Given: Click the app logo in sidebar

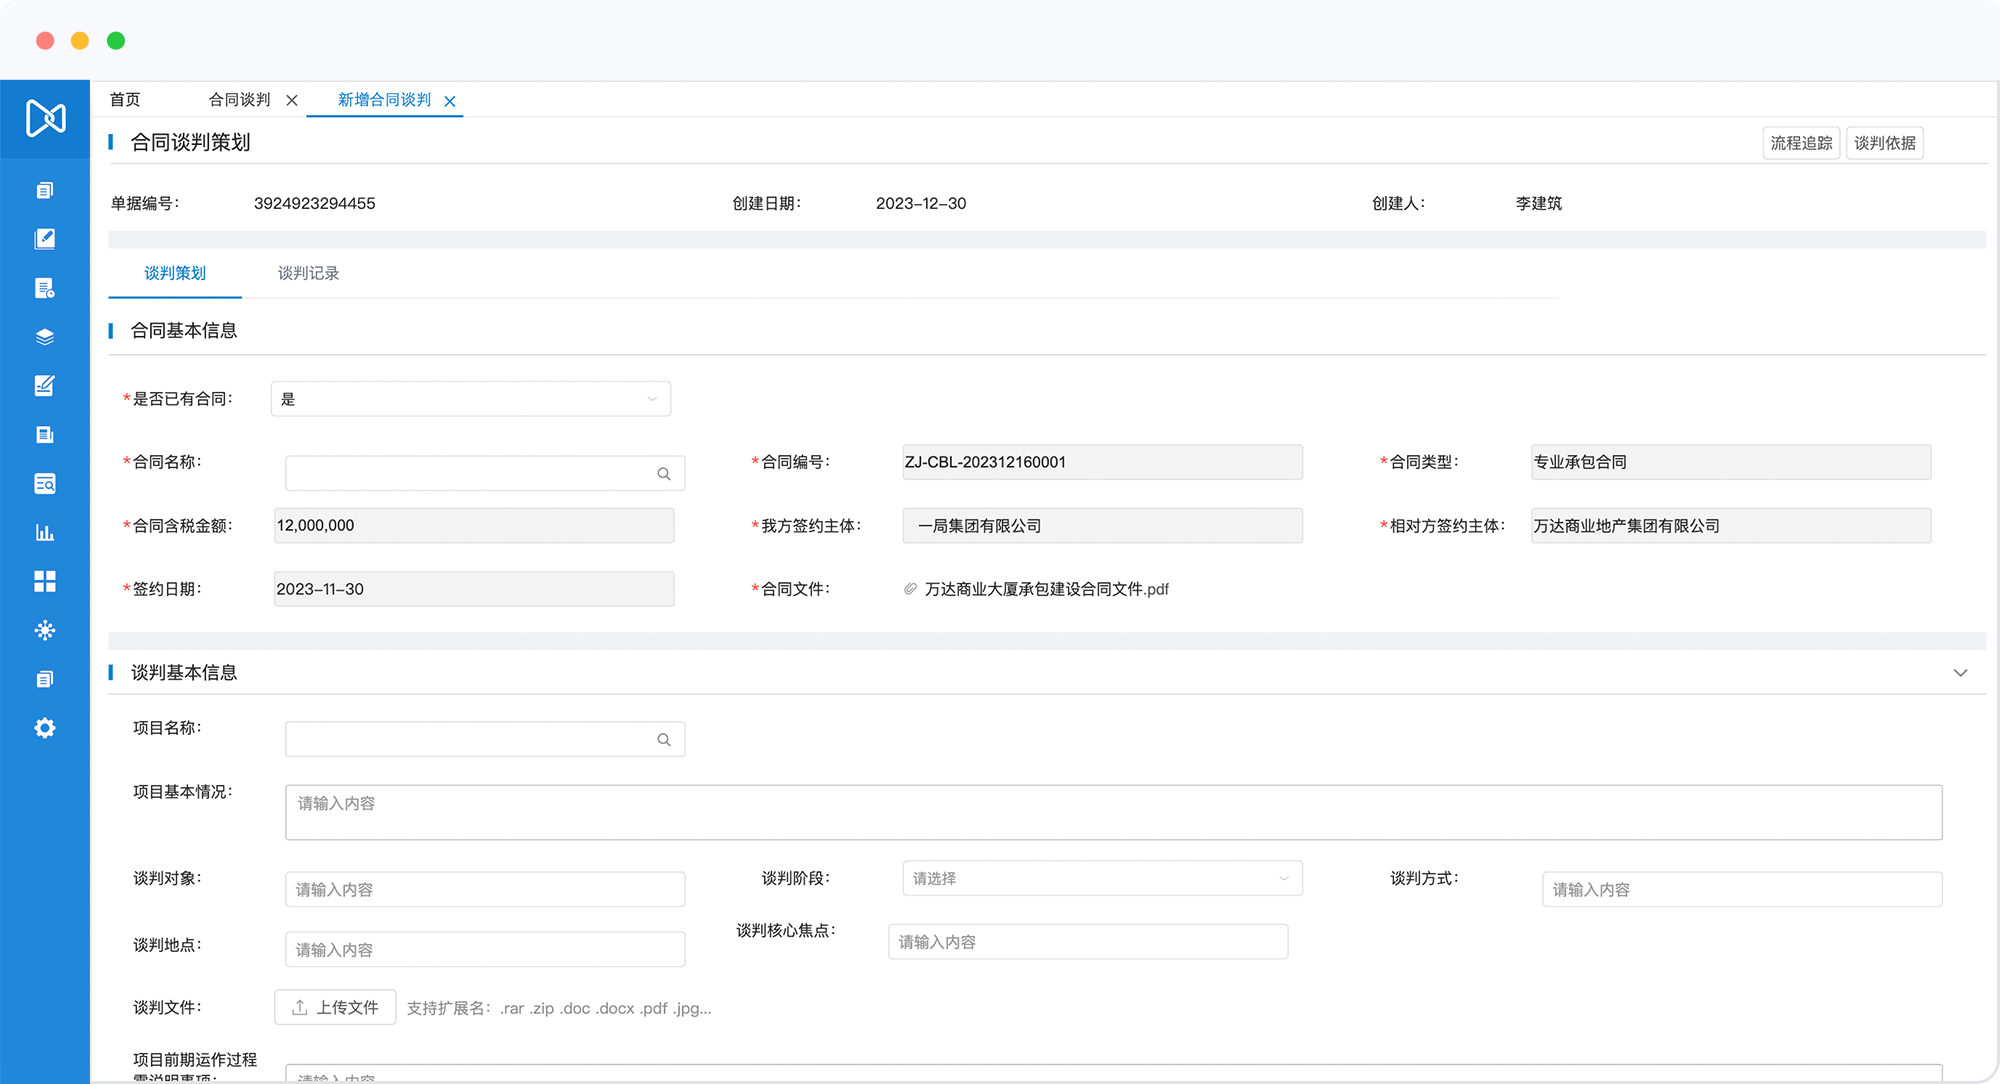Looking at the screenshot, I should click(45, 118).
